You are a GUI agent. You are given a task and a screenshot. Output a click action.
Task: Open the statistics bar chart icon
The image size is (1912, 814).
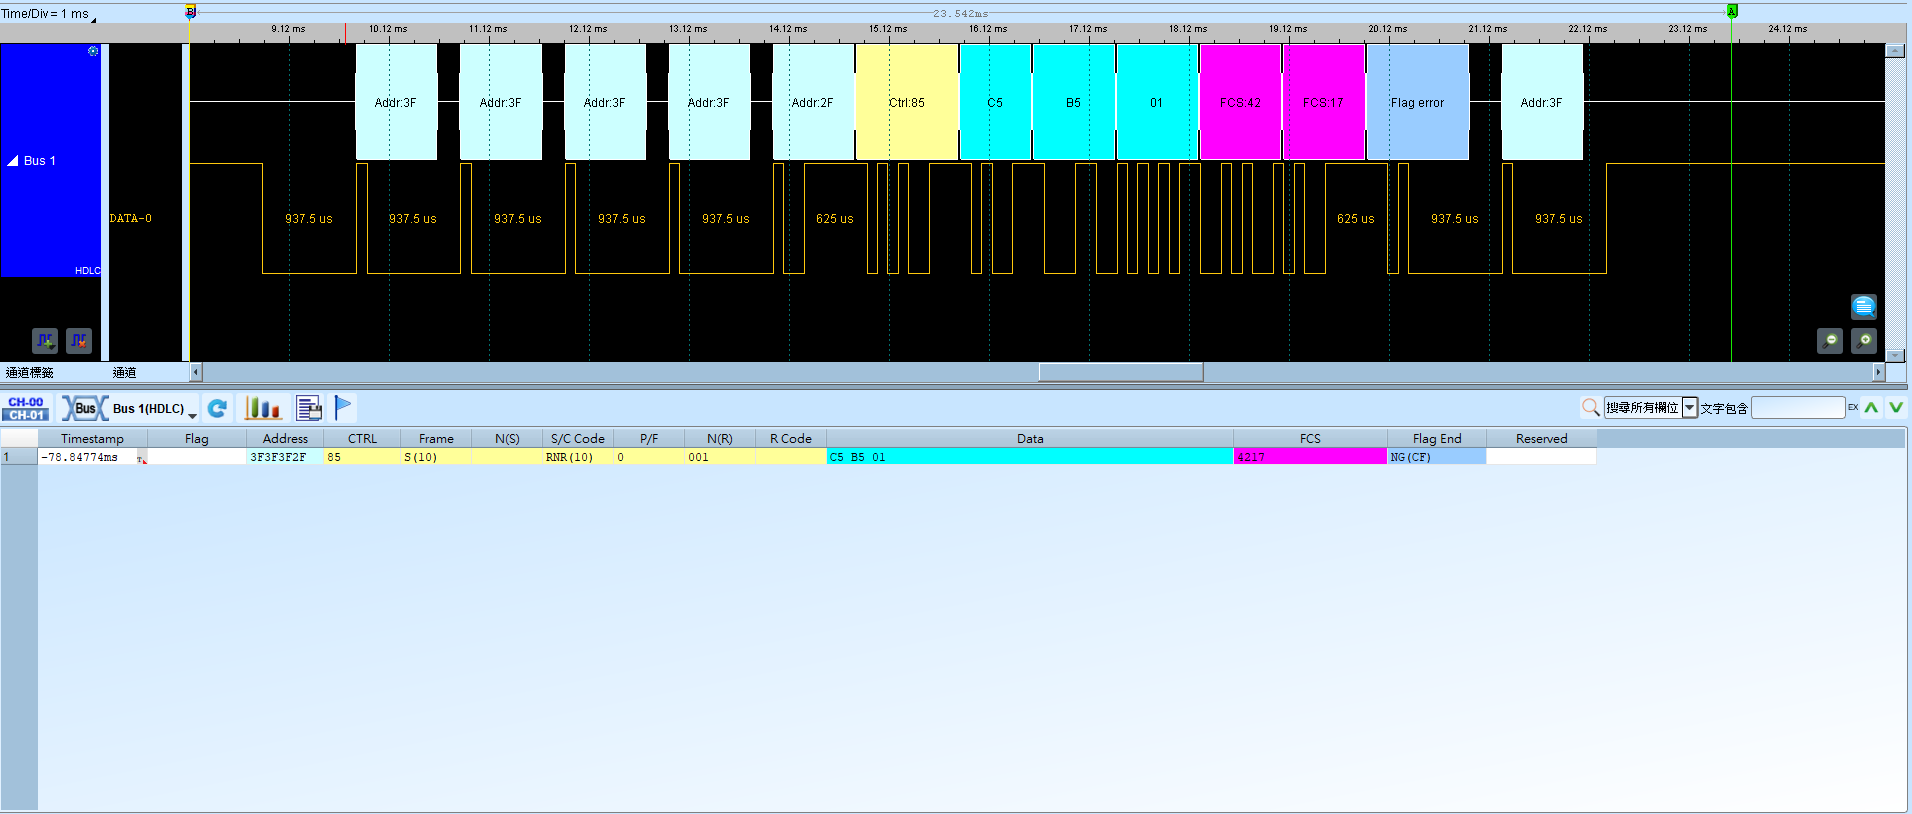tap(263, 408)
